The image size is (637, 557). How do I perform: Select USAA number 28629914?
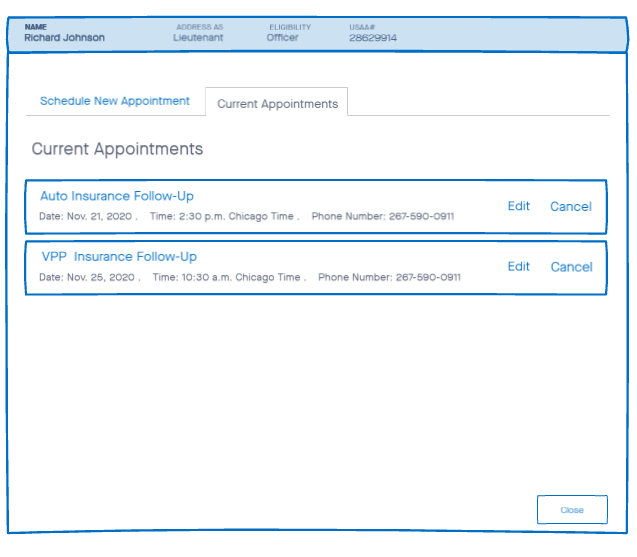pyautogui.click(x=373, y=38)
